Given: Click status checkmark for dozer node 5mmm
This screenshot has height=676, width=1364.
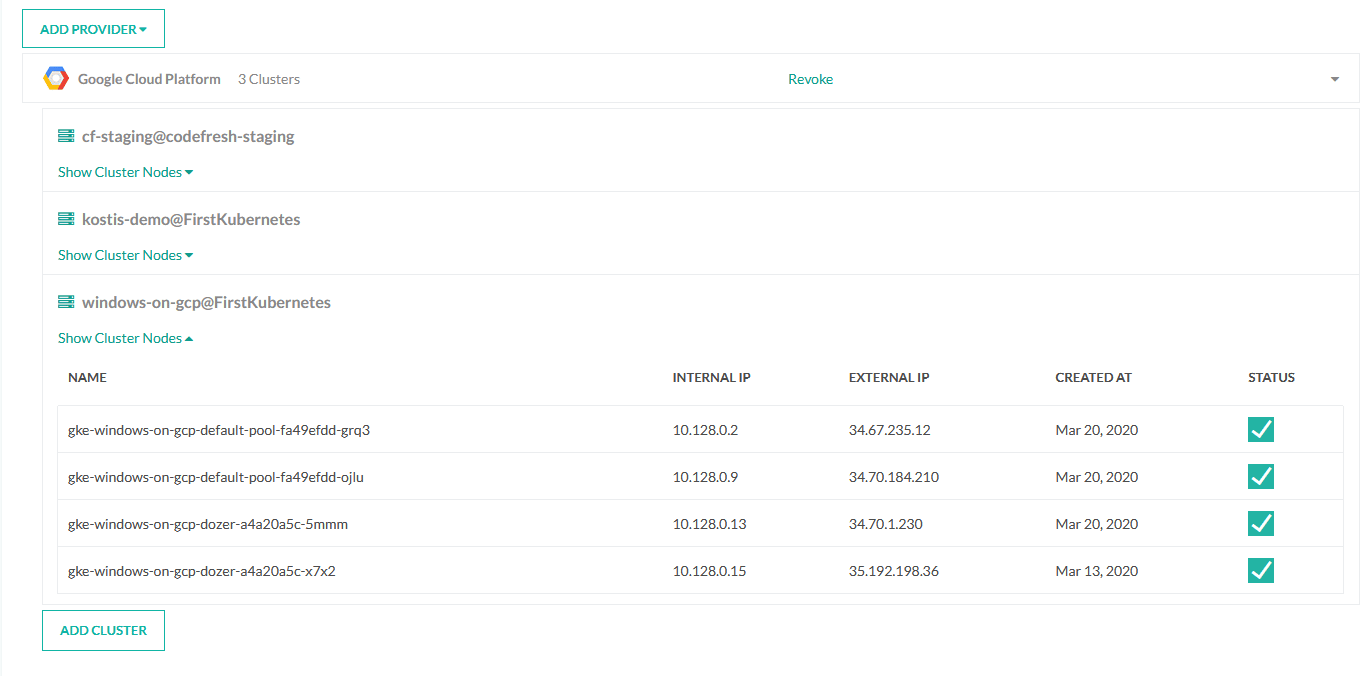Looking at the screenshot, I should pos(1260,524).
